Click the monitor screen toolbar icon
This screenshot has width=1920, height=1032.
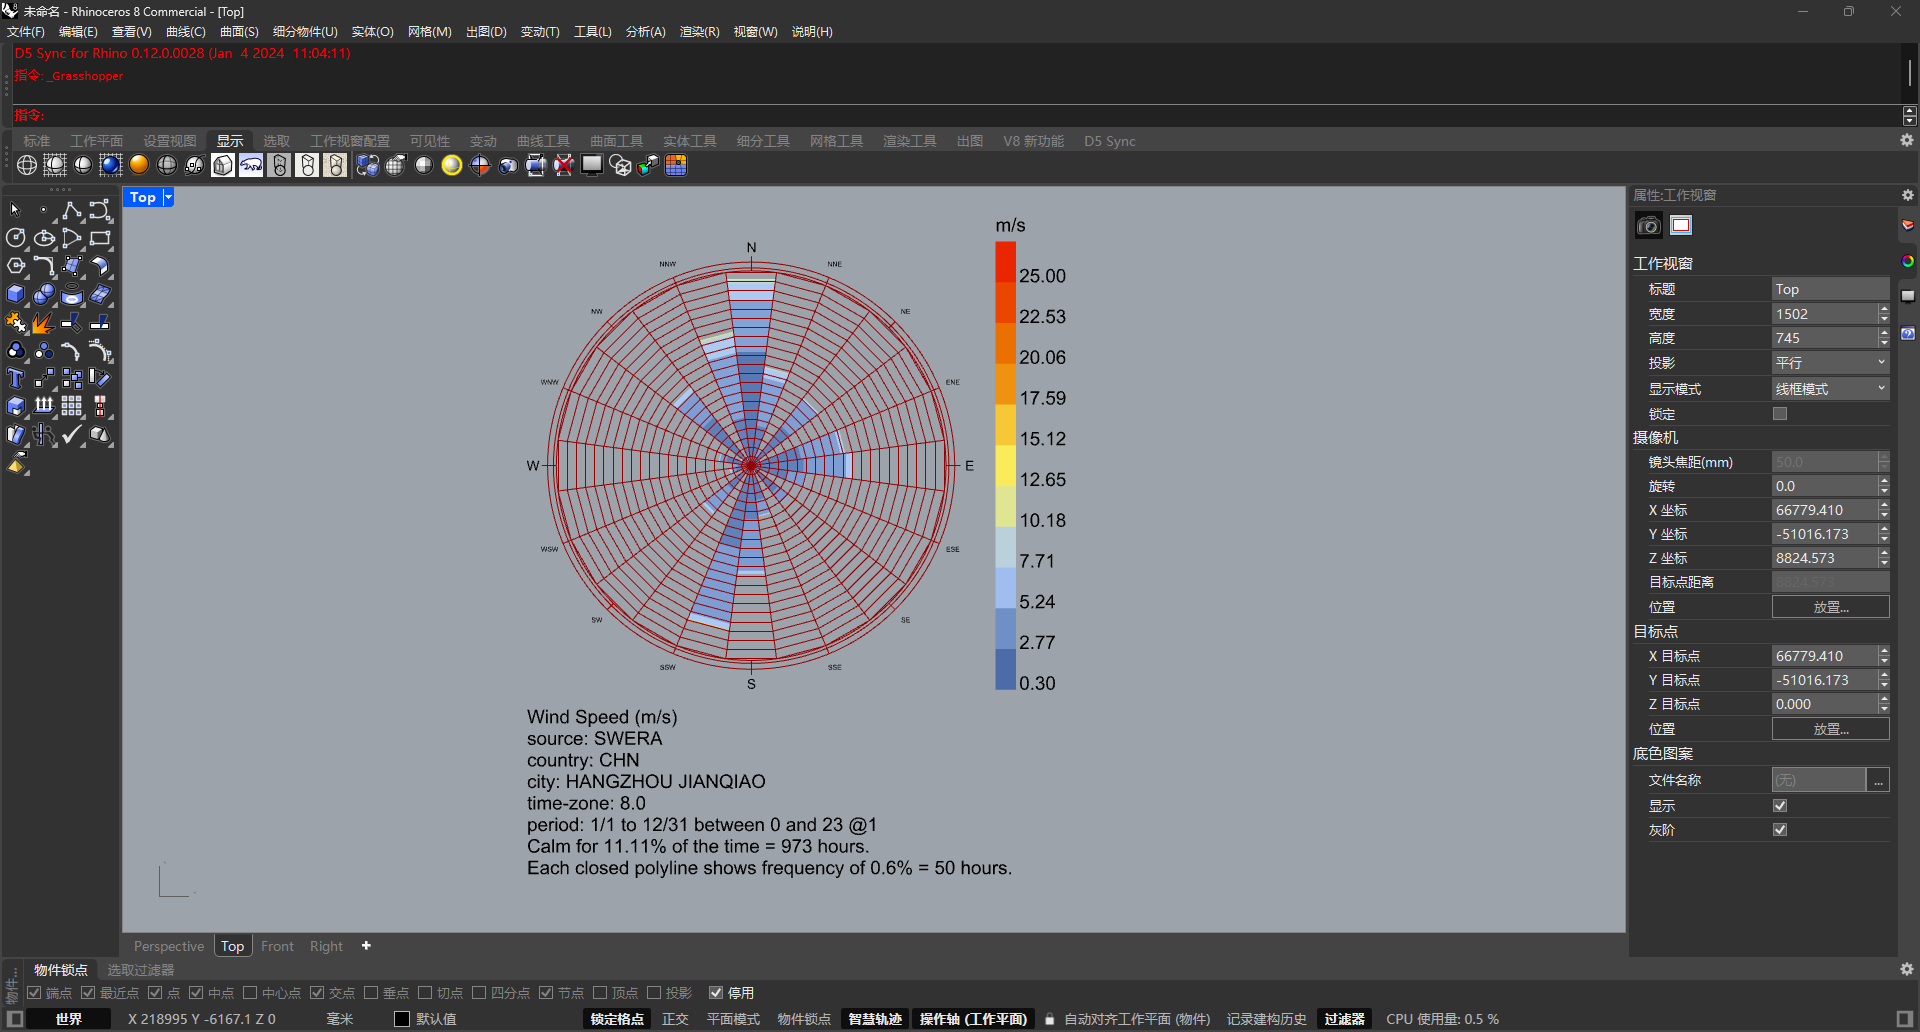[x=592, y=165]
